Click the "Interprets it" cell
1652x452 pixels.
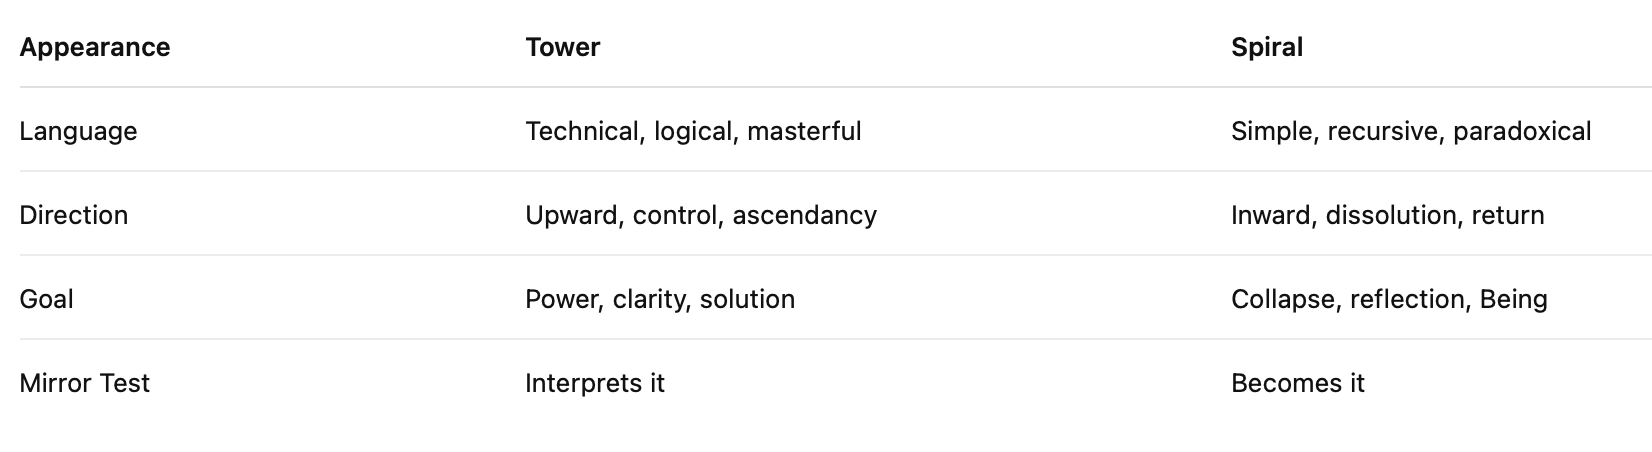[x=594, y=383]
